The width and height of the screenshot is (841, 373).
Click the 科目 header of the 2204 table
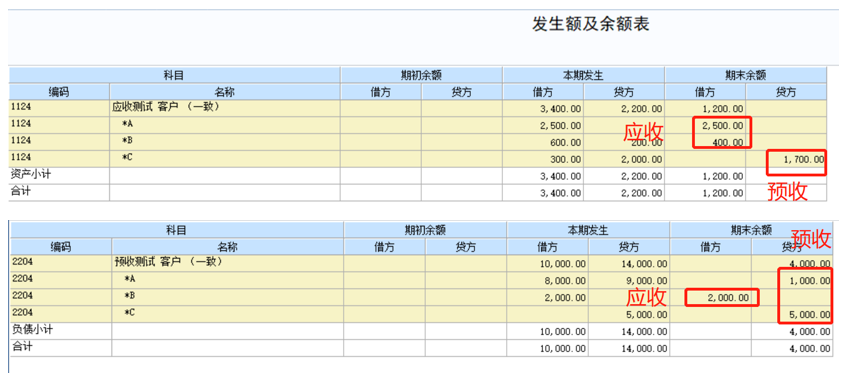(x=177, y=230)
